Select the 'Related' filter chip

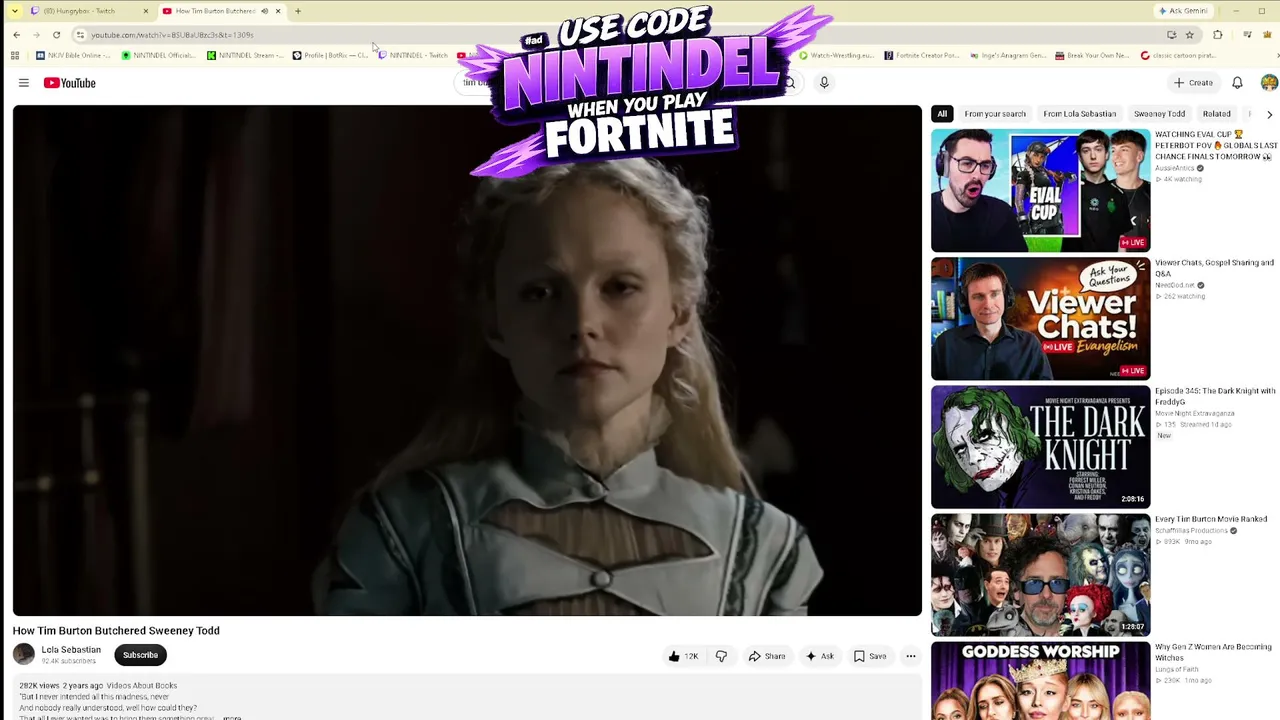tap(1217, 114)
